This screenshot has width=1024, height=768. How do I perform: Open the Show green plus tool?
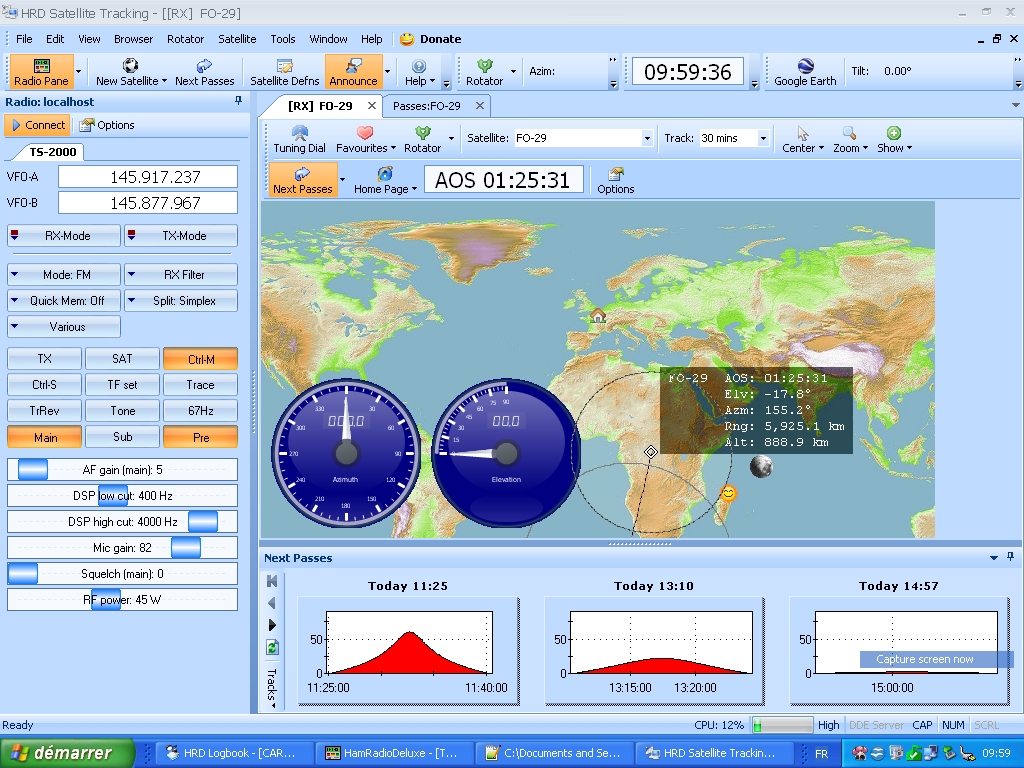point(894,139)
